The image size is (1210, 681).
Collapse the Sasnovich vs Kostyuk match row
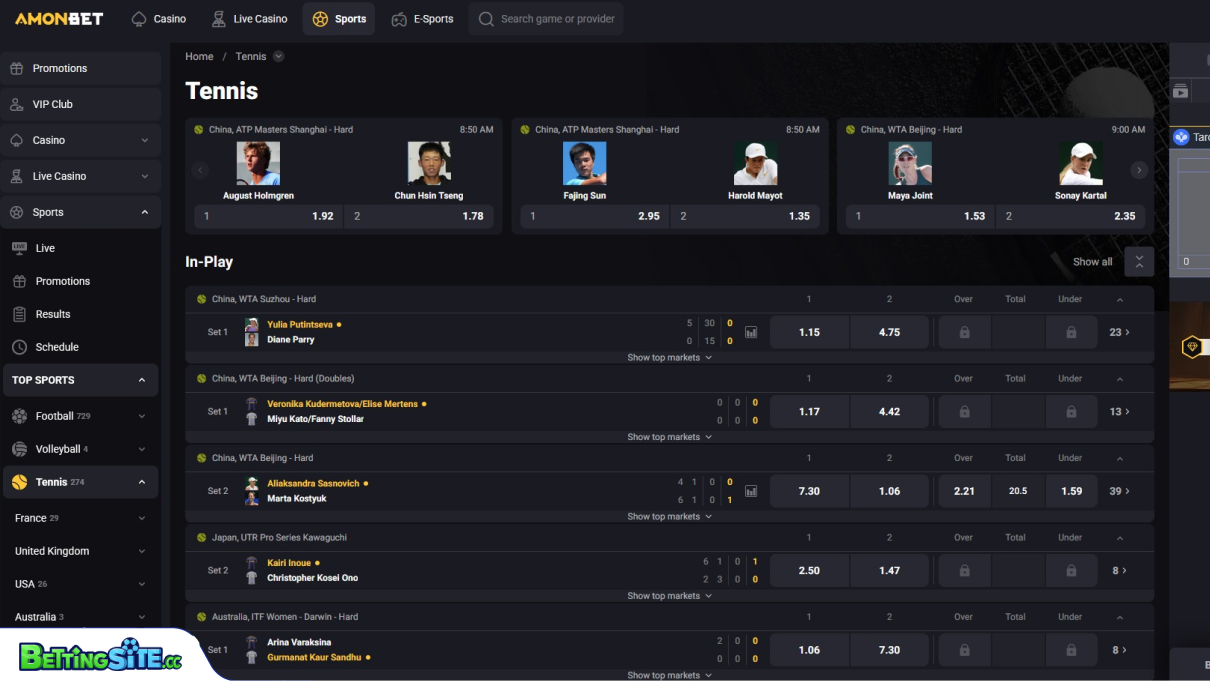click(x=1120, y=457)
